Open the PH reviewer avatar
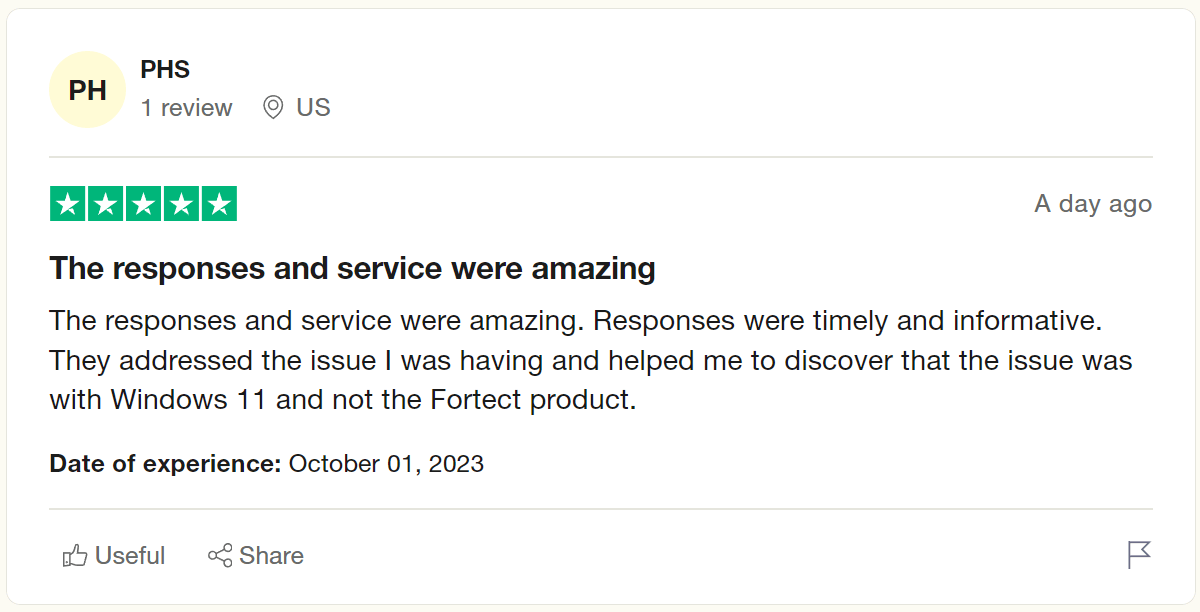This screenshot has width=1200, height=612. [x=88, y=90]
